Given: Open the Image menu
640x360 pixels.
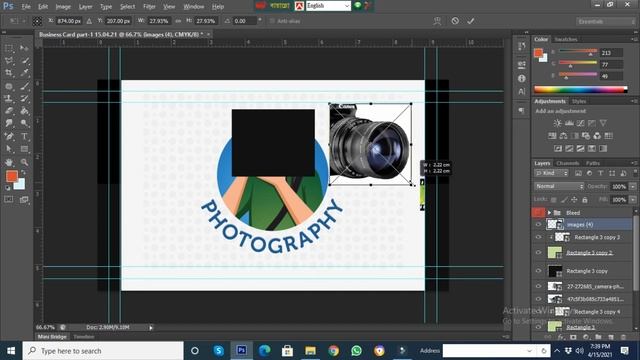Looking at the screenshot, I should 63,7.
